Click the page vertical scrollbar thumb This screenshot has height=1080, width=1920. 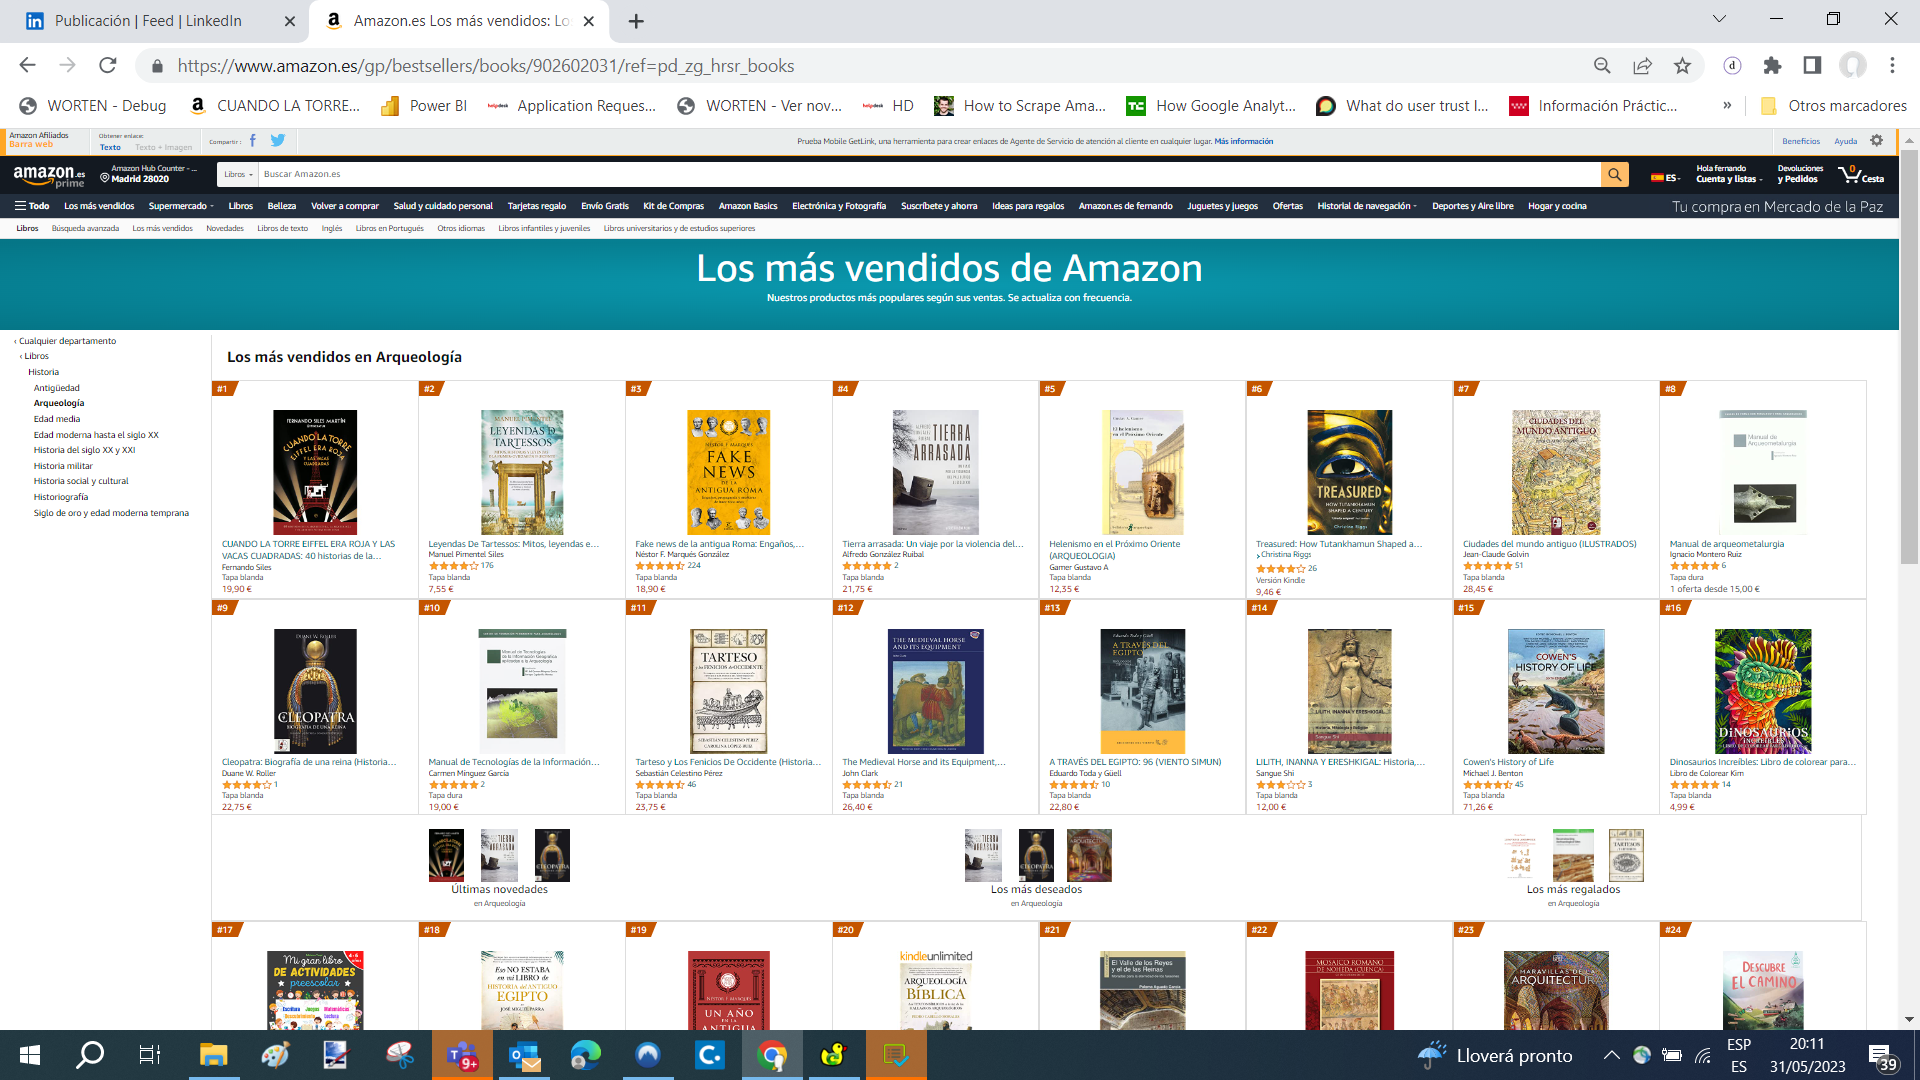pyautogui.click(x=1909, y=357)
